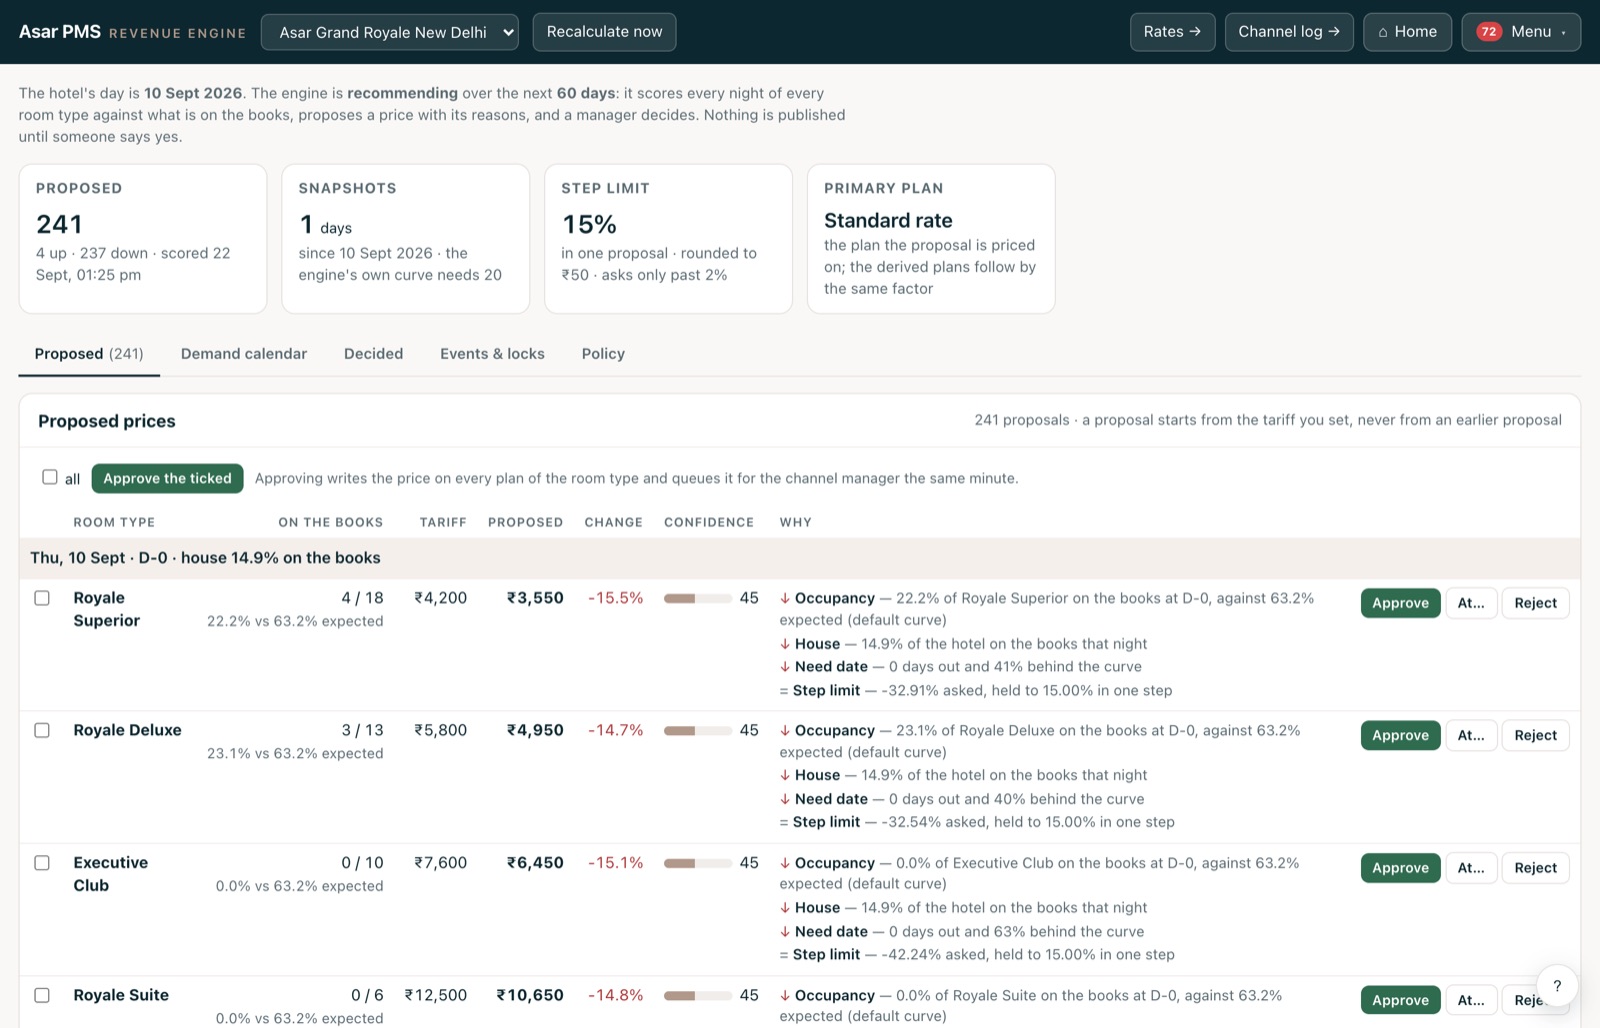Image resolution: width=1600 pixels, height=1028 pixels.
Task: Open the help question mark button
Action: pos(1557,986)
